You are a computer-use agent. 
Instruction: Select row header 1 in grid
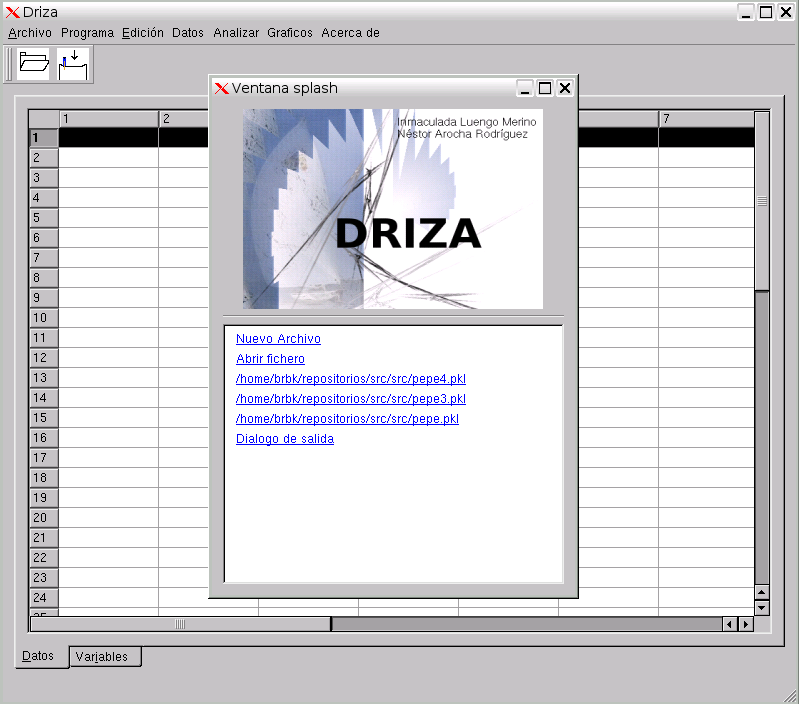44,138
